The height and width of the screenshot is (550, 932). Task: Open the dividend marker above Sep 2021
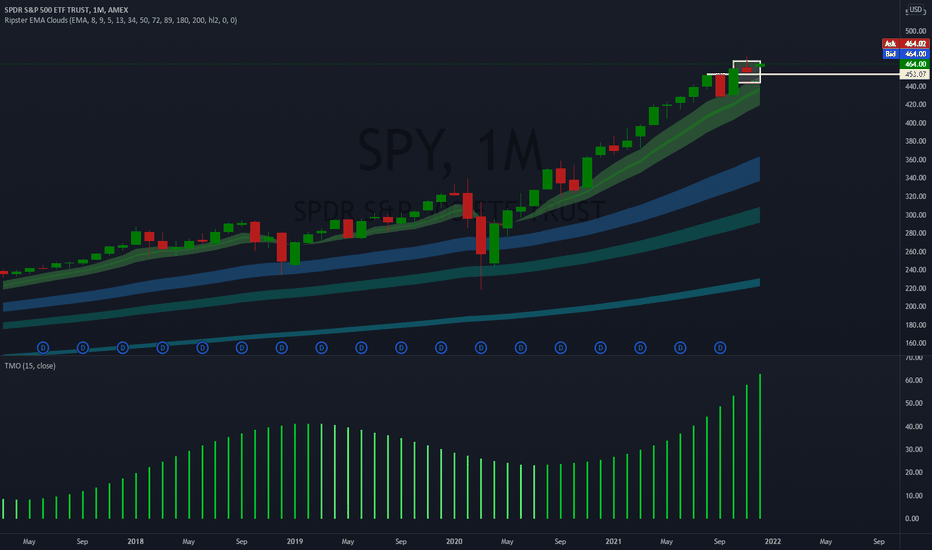[720, 347]
